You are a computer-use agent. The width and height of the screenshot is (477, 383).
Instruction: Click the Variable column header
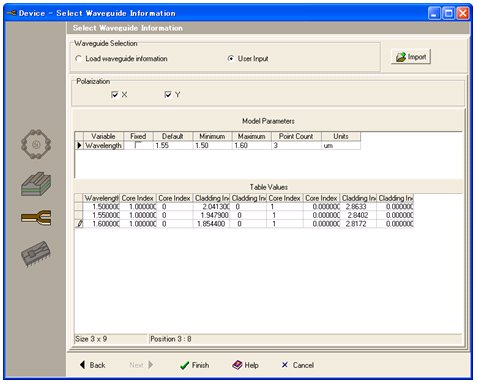pyautogui.click(x=103, y=136)
